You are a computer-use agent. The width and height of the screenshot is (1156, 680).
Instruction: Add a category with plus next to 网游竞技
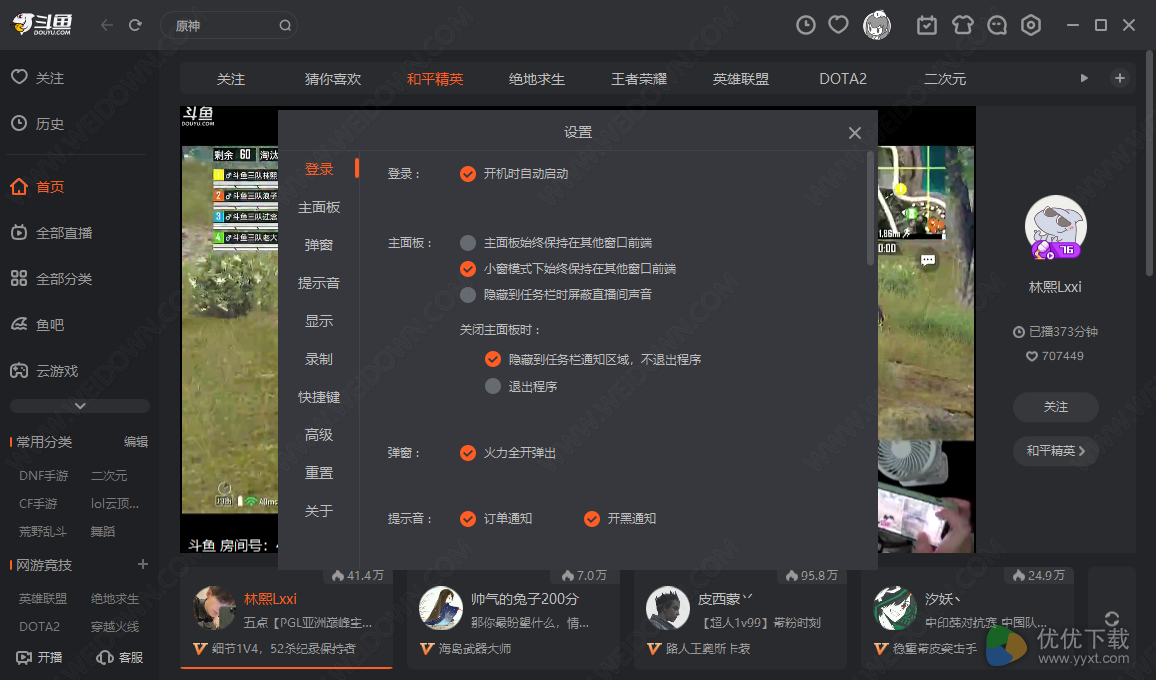[143, 564]
